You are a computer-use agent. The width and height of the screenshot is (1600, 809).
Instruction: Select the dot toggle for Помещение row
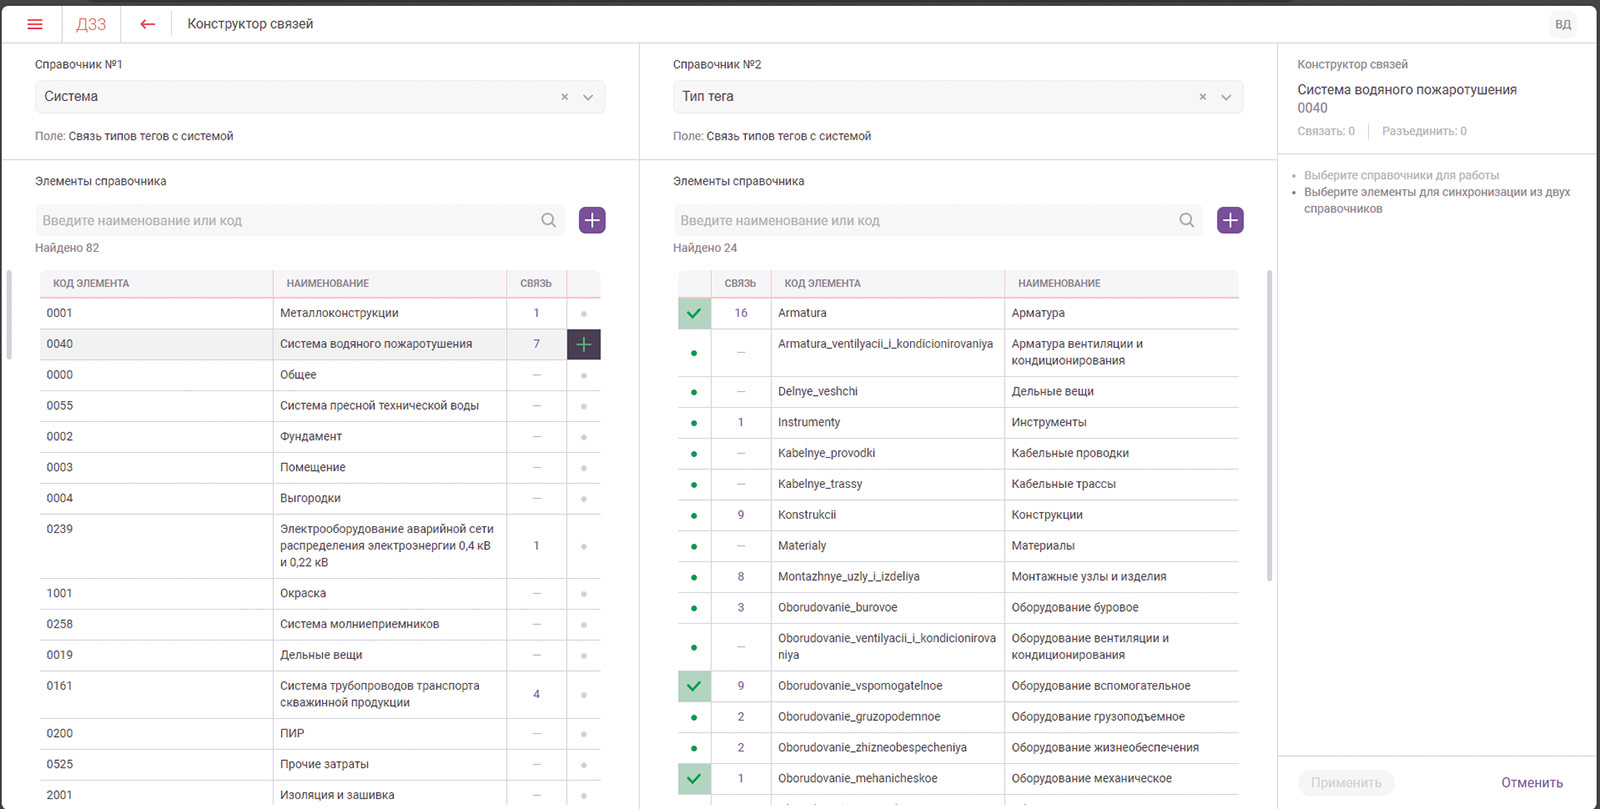point(584,468)
